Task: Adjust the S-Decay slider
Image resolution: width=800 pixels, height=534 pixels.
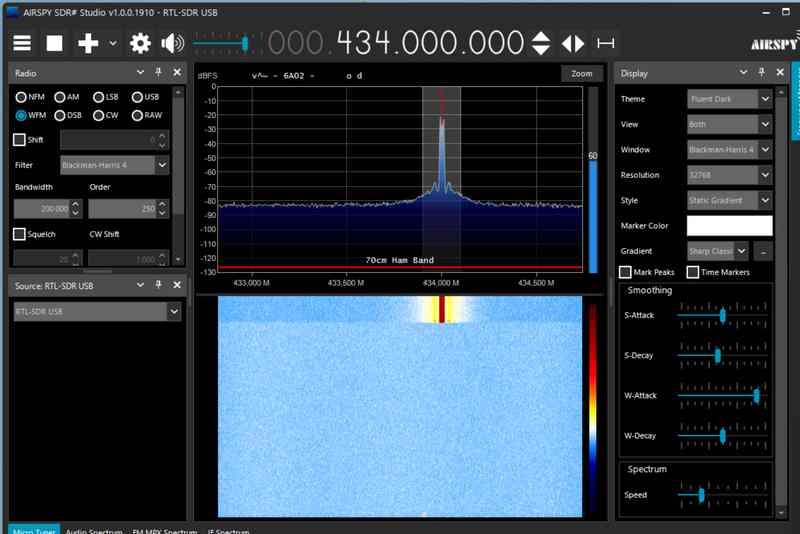Action: coord(722,355)
